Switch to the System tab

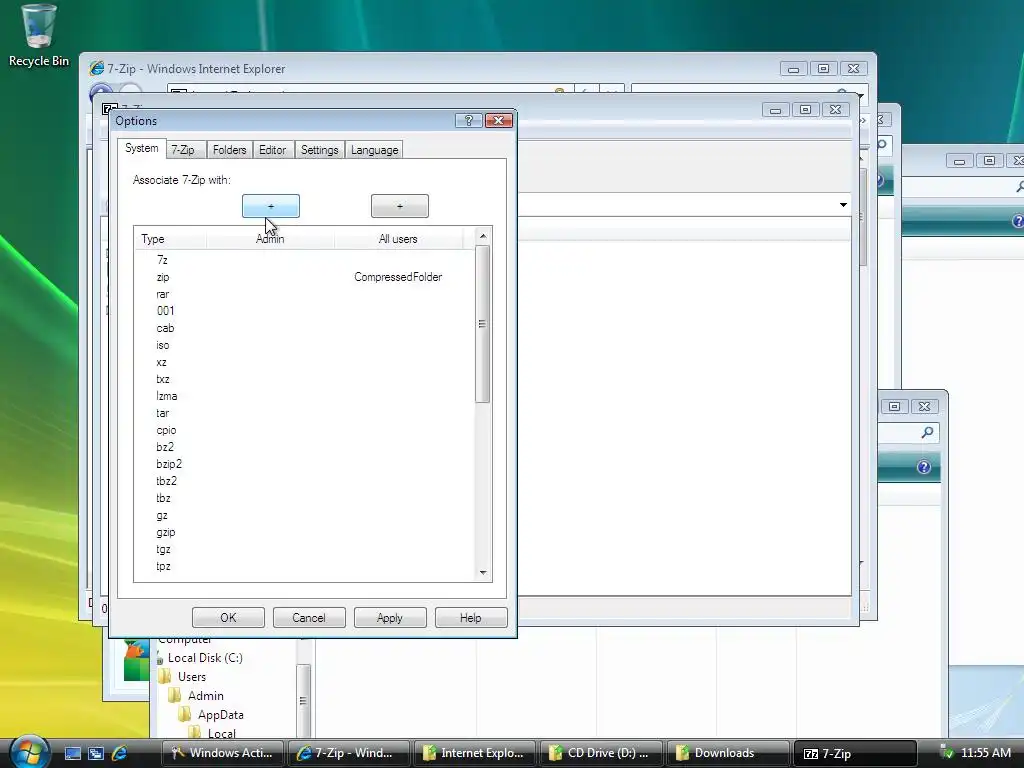point(141,148)
